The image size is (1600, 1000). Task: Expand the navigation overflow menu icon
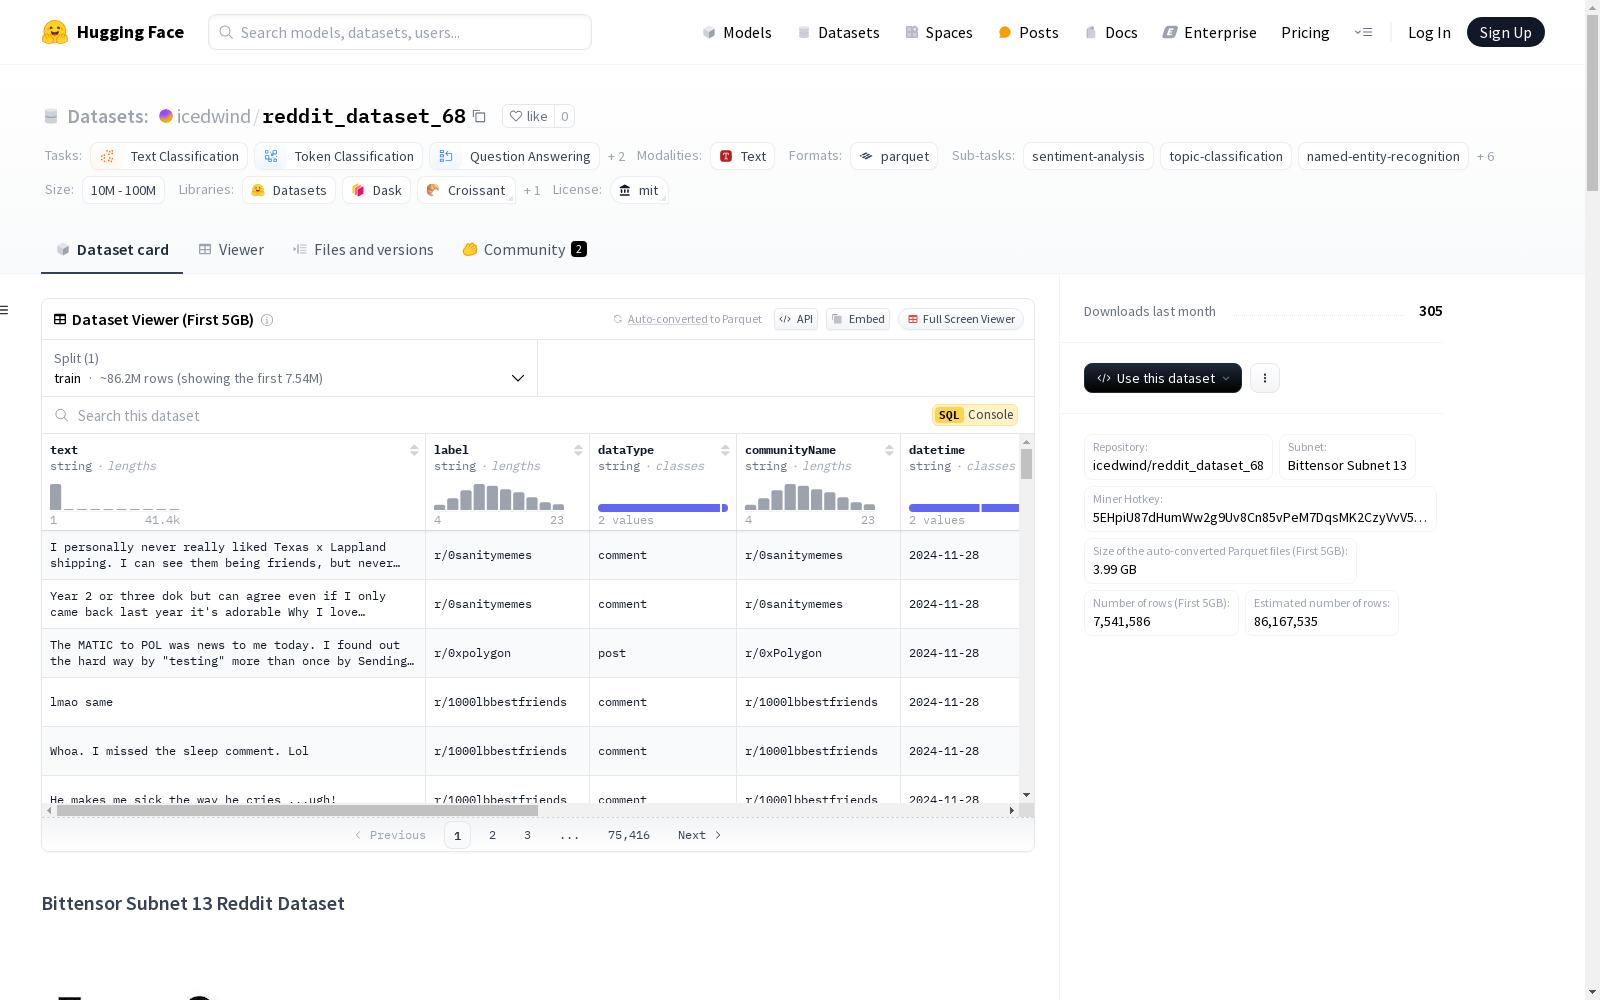(1363, 32)
